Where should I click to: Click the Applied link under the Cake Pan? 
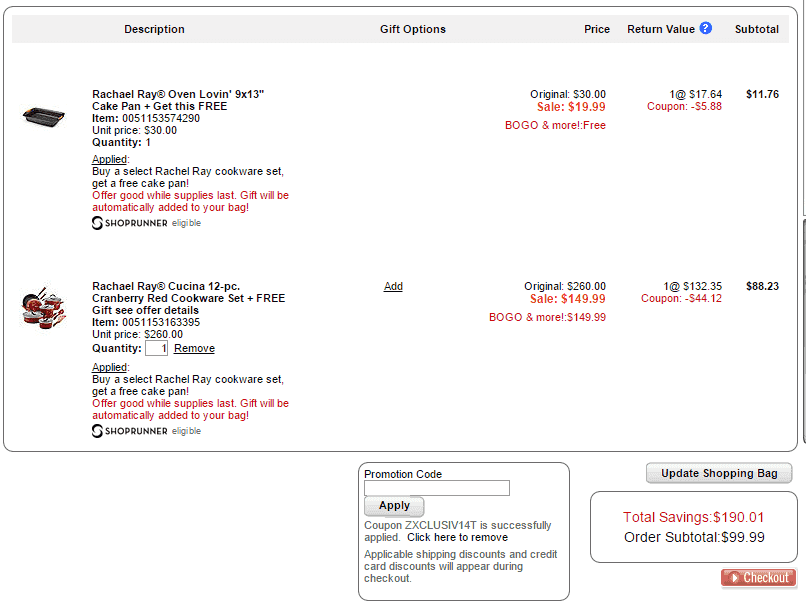pyautogui.click(x=109, y=159)
